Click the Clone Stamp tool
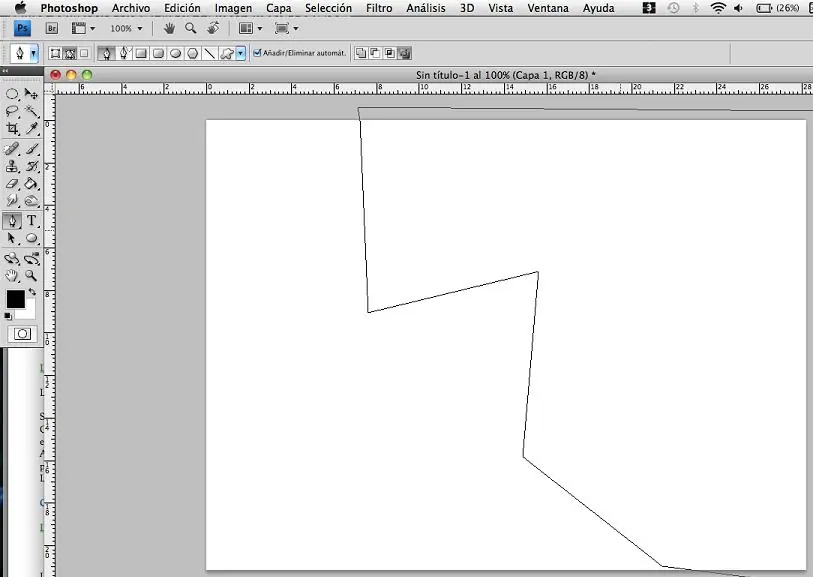 pyautogui.click(x=12, y=166)
